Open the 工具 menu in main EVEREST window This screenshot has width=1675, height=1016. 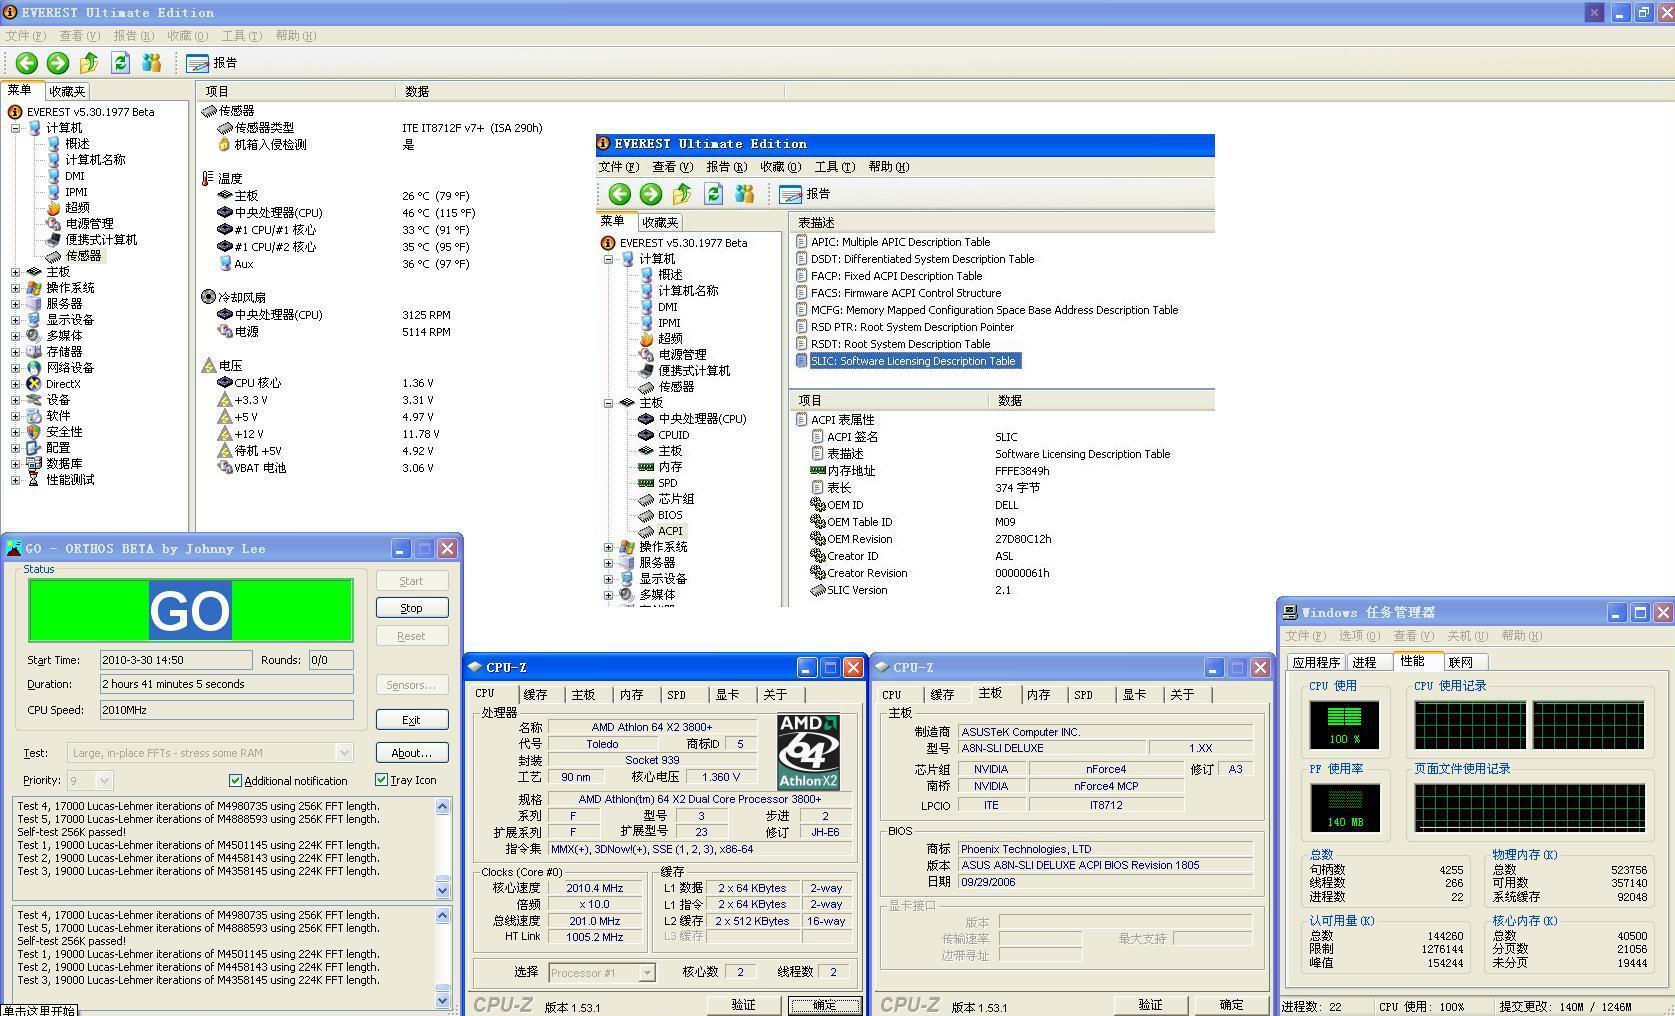[240, 36]
